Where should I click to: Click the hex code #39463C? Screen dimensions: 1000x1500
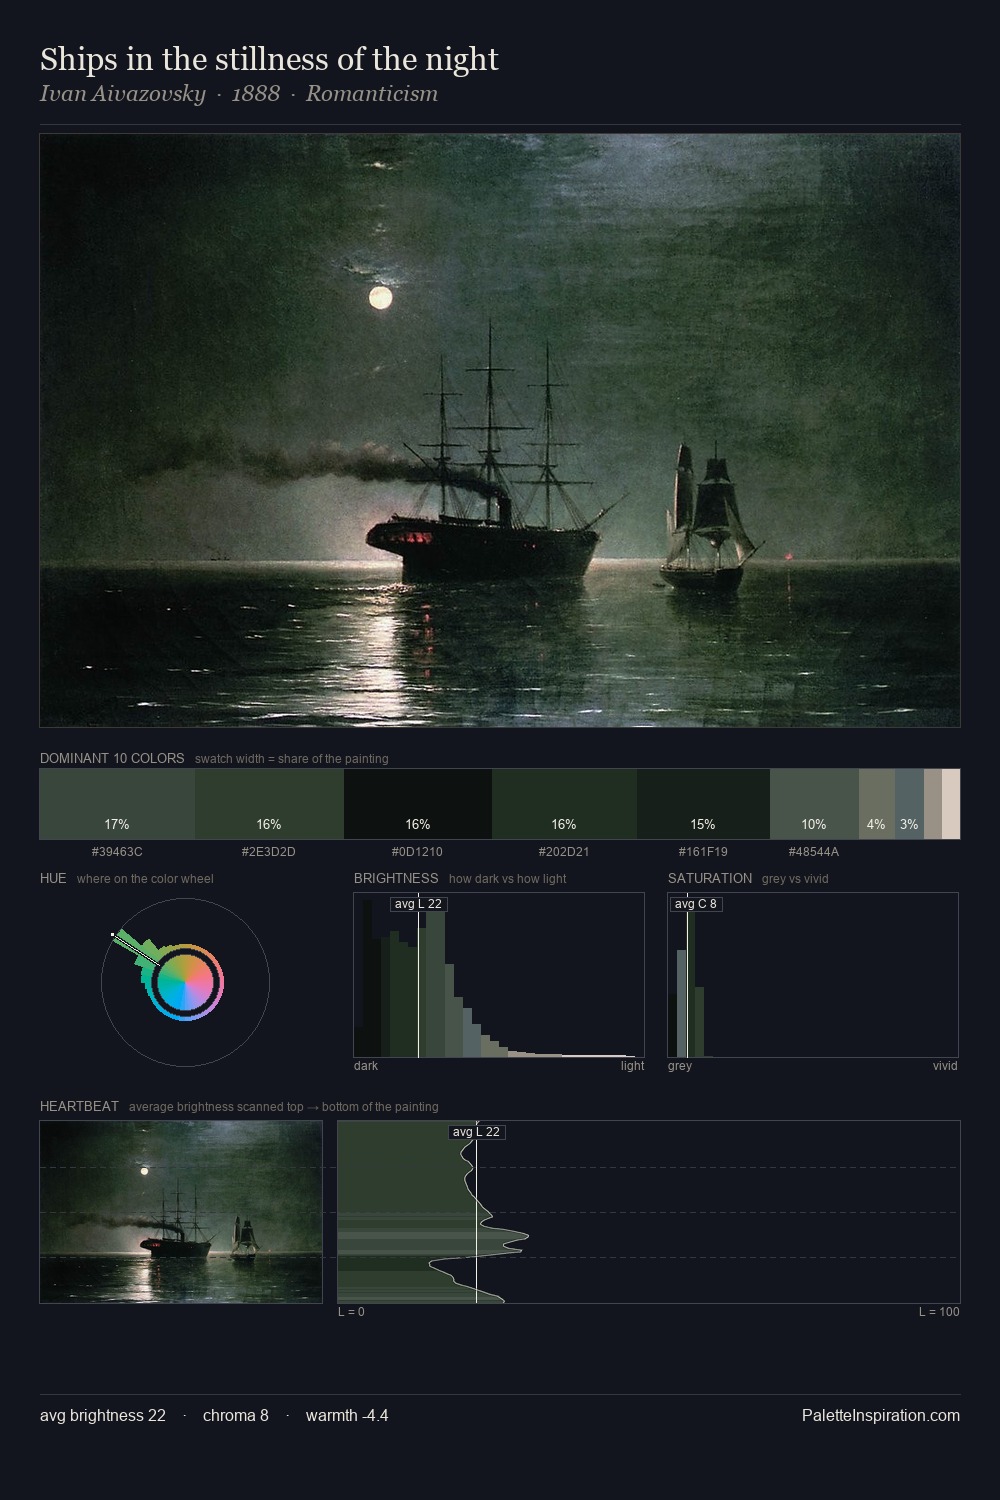coord(117,852)
